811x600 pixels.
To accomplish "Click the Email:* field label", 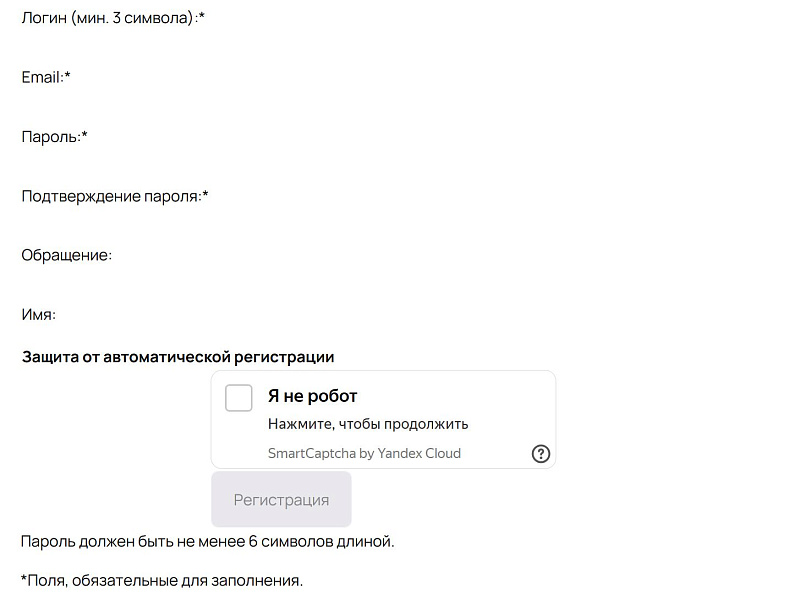I will pos(45,76).
